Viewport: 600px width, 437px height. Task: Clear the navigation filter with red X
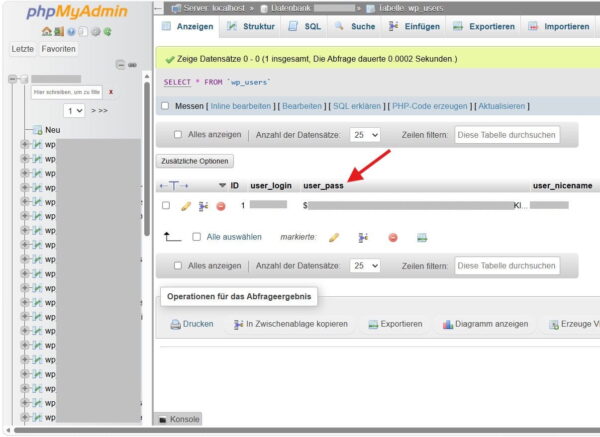pyautogui.click(x=111, y=92)
